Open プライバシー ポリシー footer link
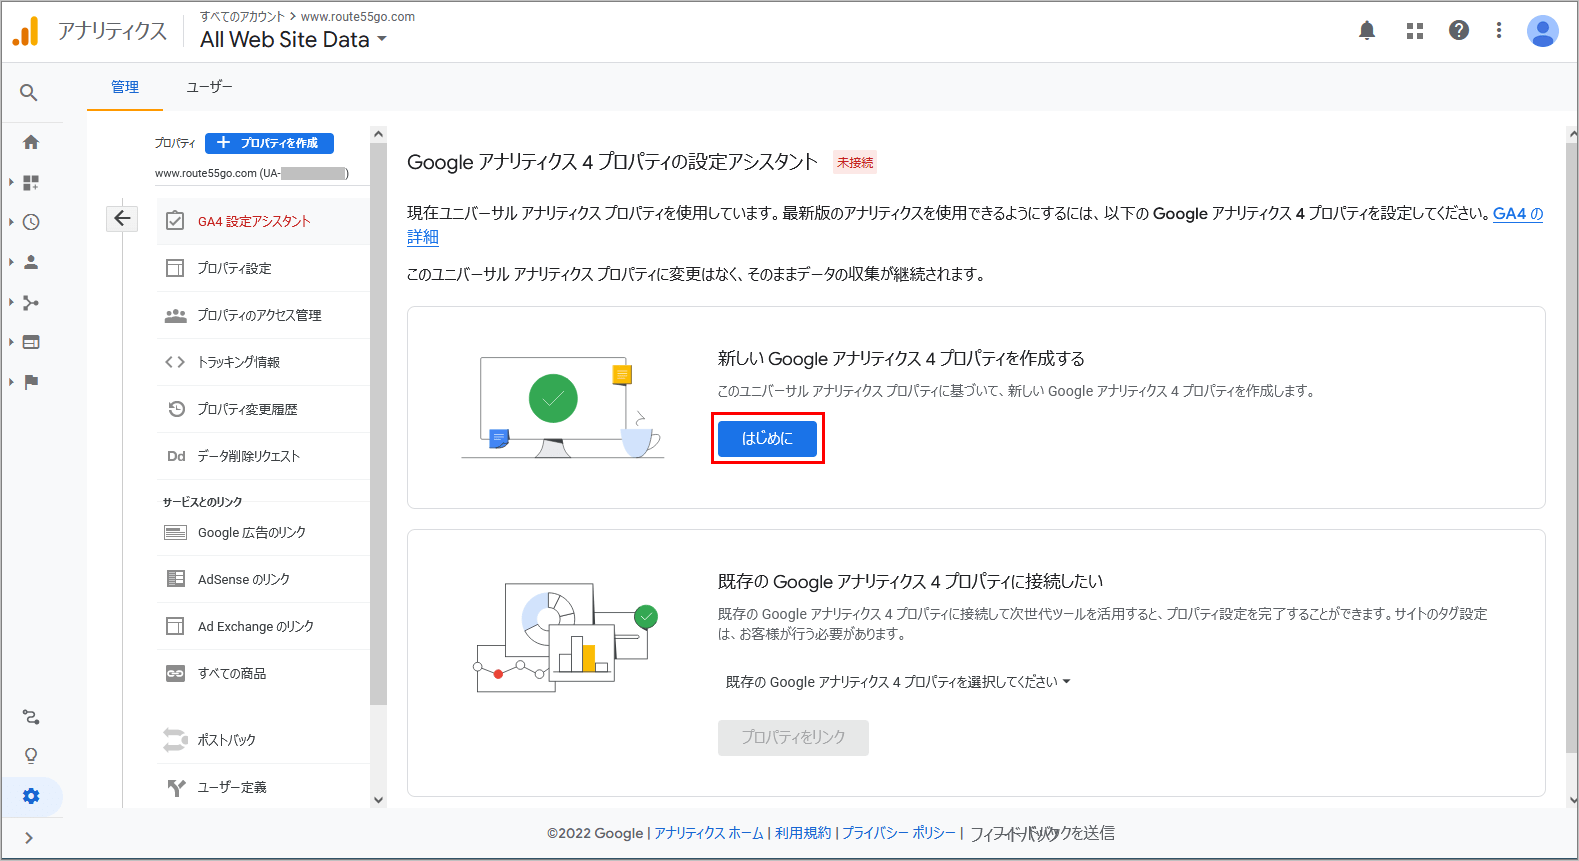Screen dimensions: 1579x861 pos(899,833)
